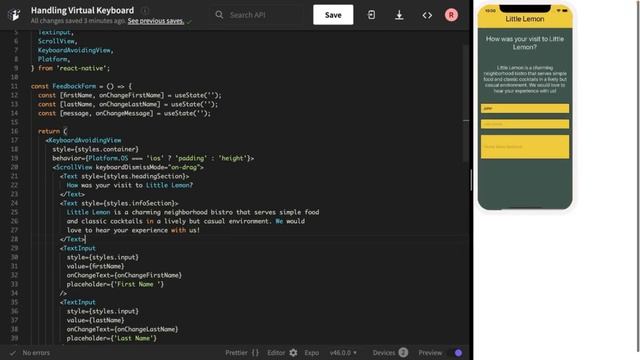
Task: Click the Devices label in status bar
Action: click(384, 353)
